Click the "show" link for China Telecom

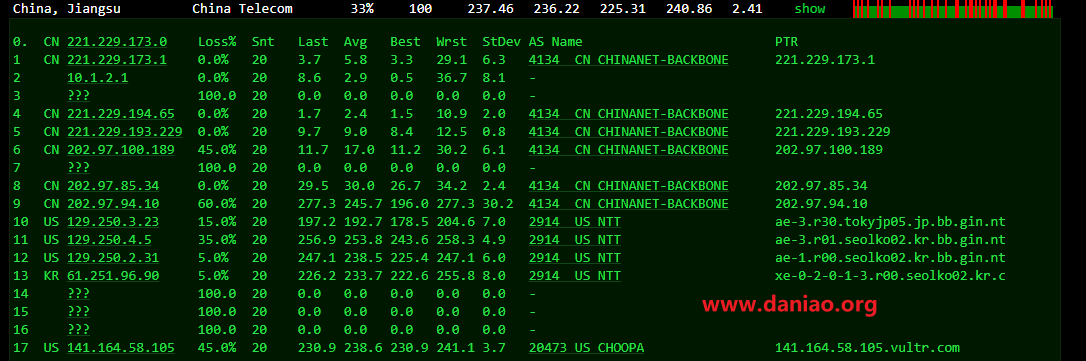(810, 9)
